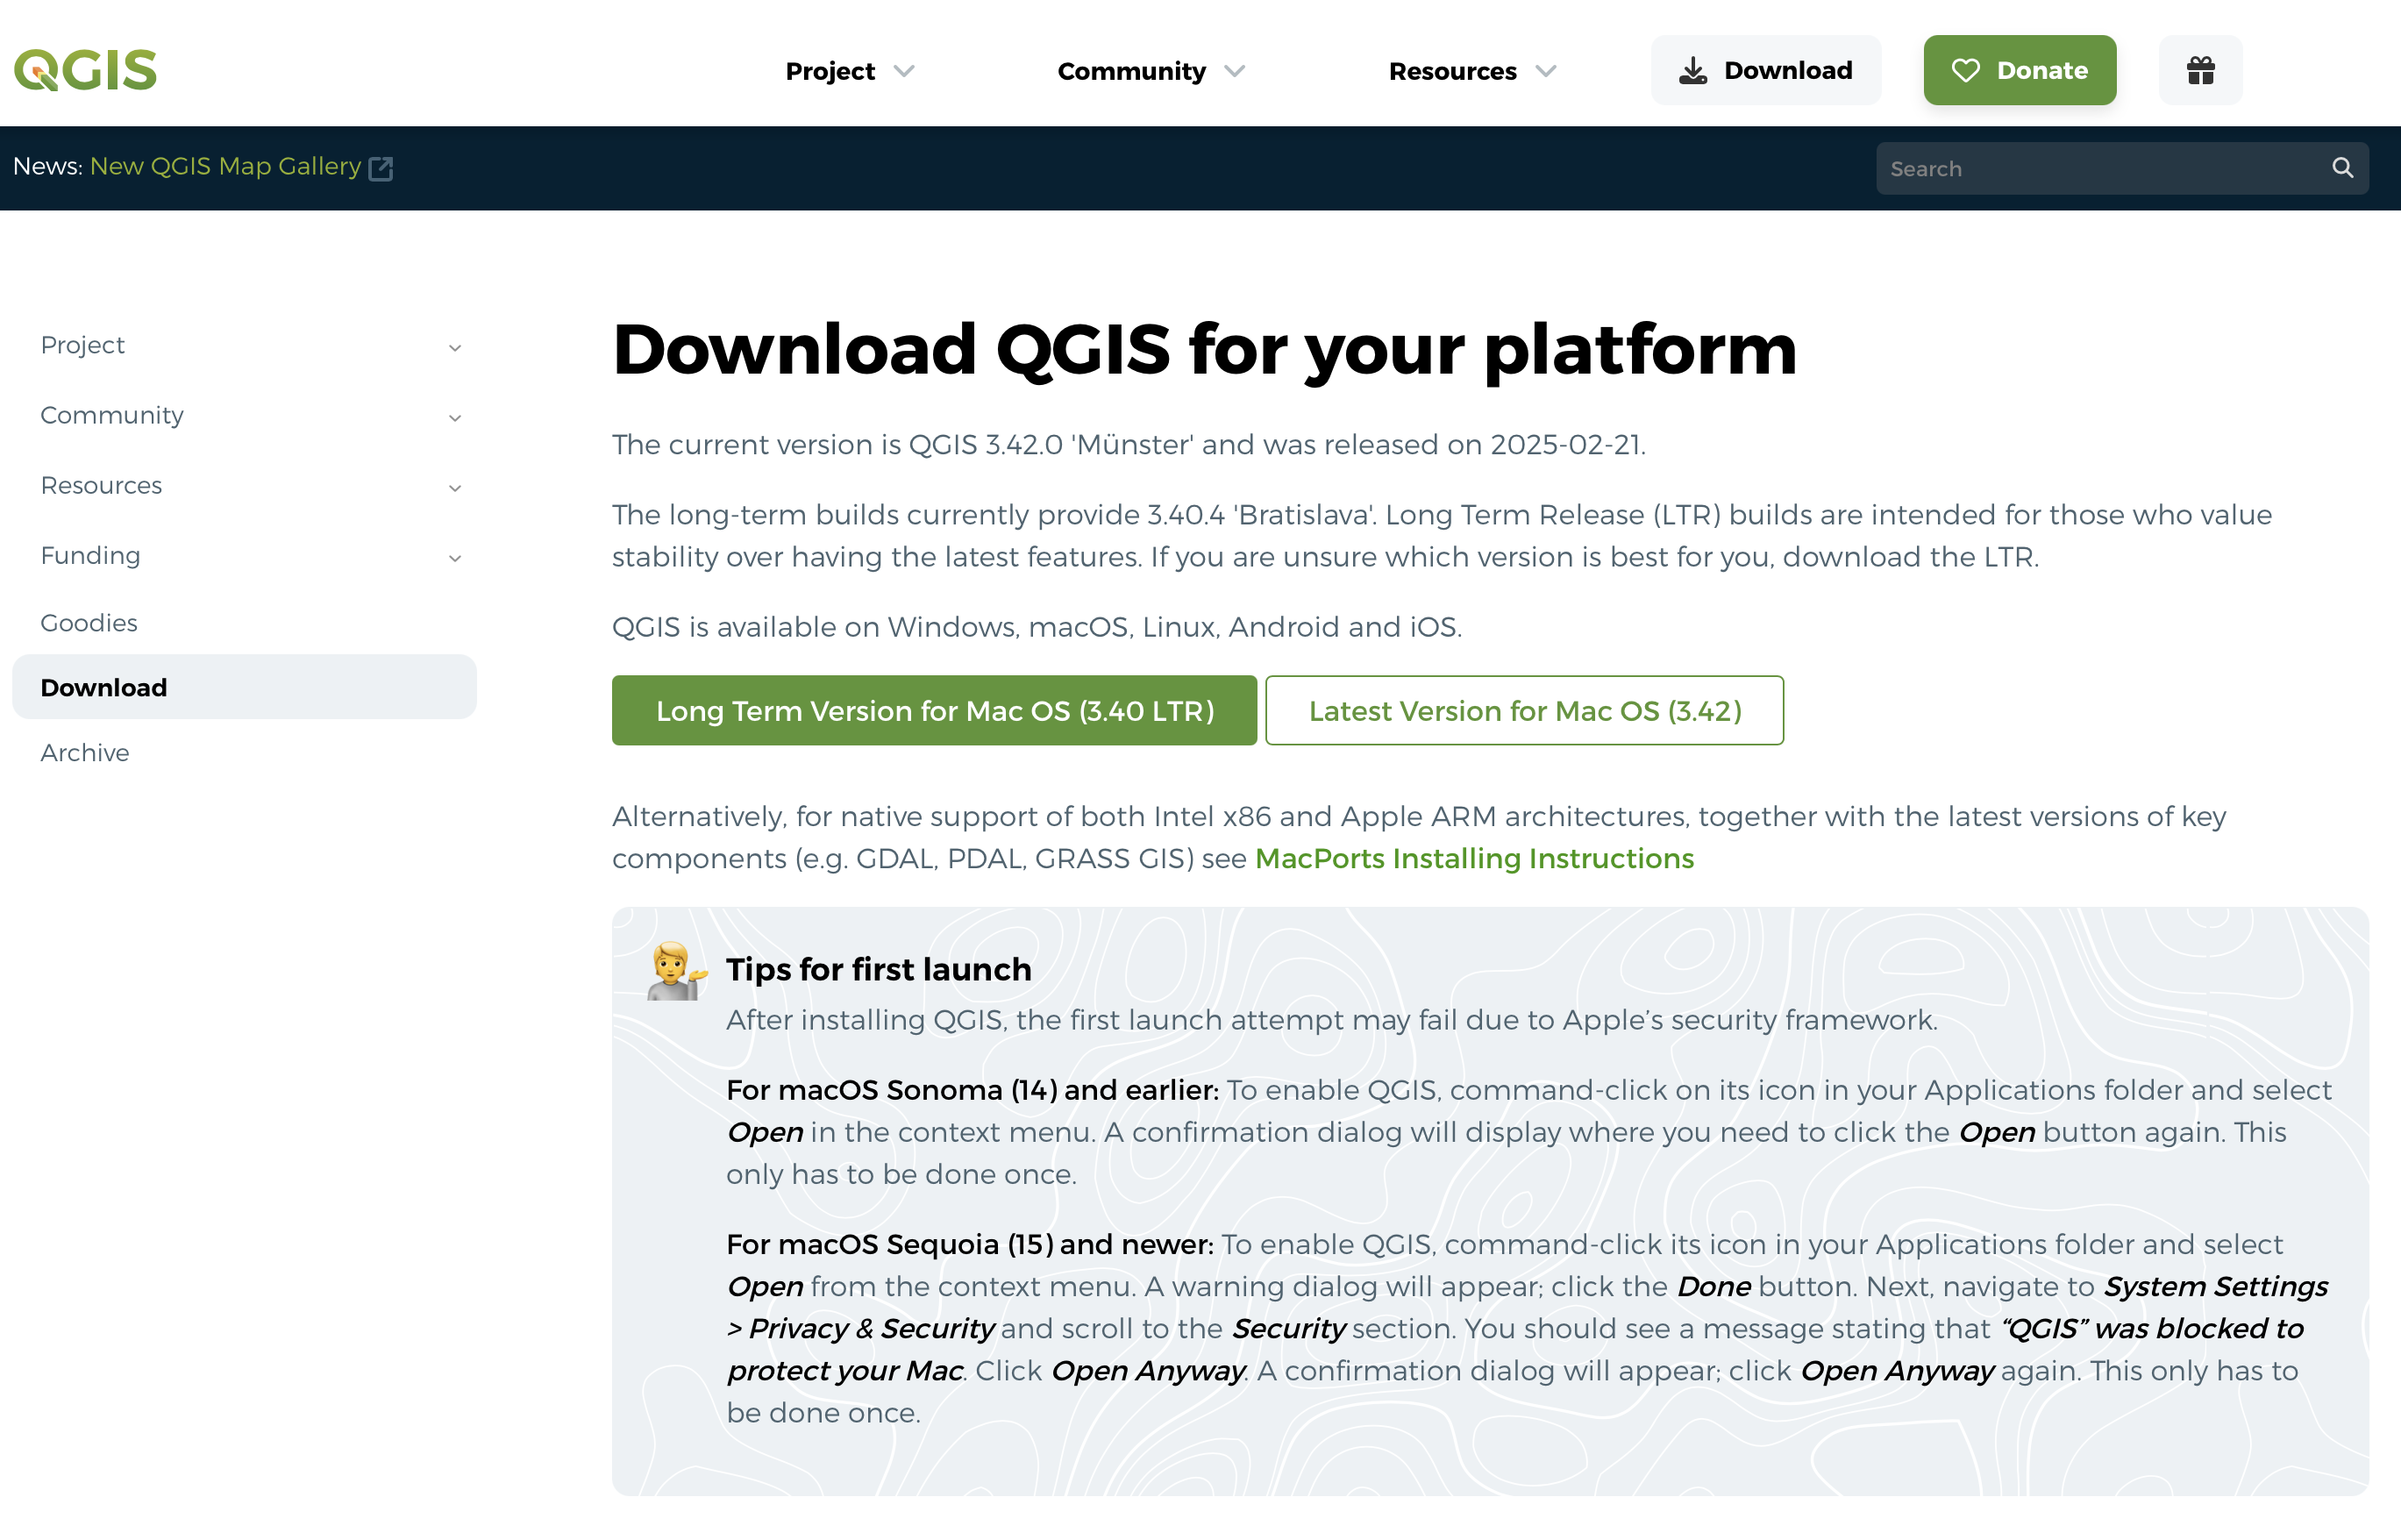Image resolution: width=2401 pixels, height=1540 pixels.
Task: Select Project in the sidebar
Action: pyautogui.click(x=82, y=346)
